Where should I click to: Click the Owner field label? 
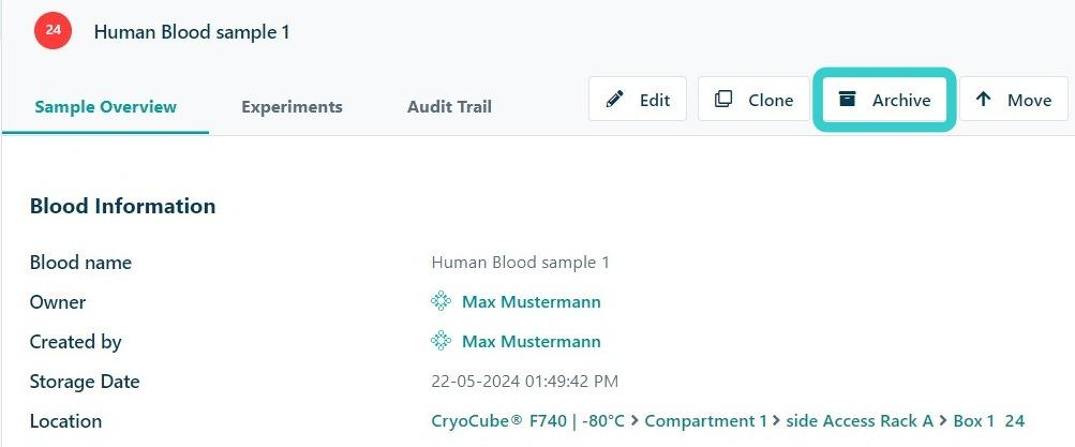pos(58,302)
